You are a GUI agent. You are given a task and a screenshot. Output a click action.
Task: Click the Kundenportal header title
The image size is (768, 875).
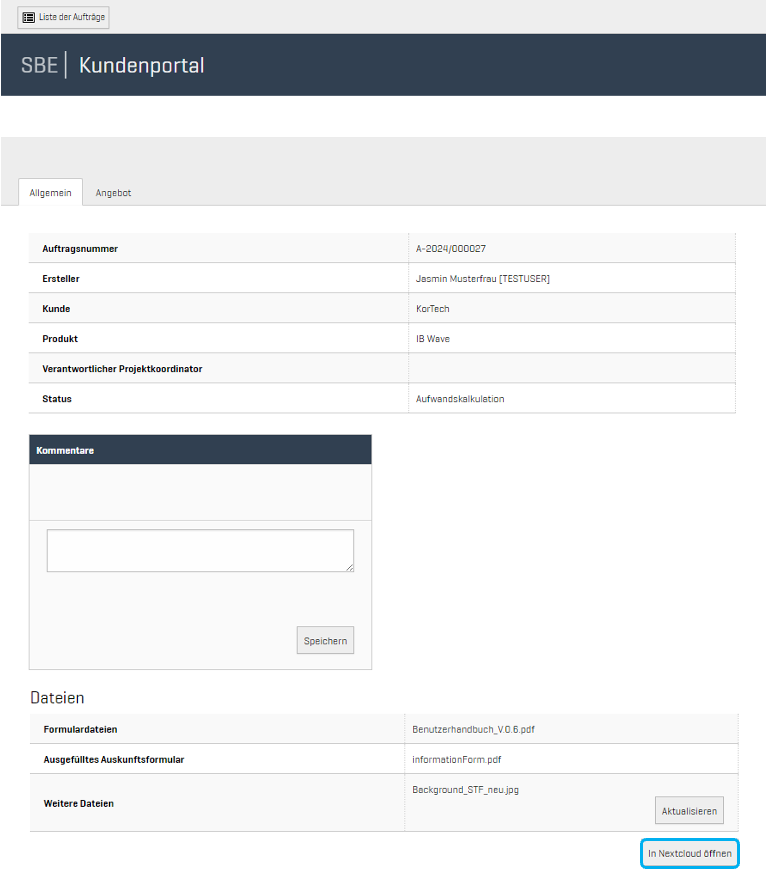coord(141,66)
